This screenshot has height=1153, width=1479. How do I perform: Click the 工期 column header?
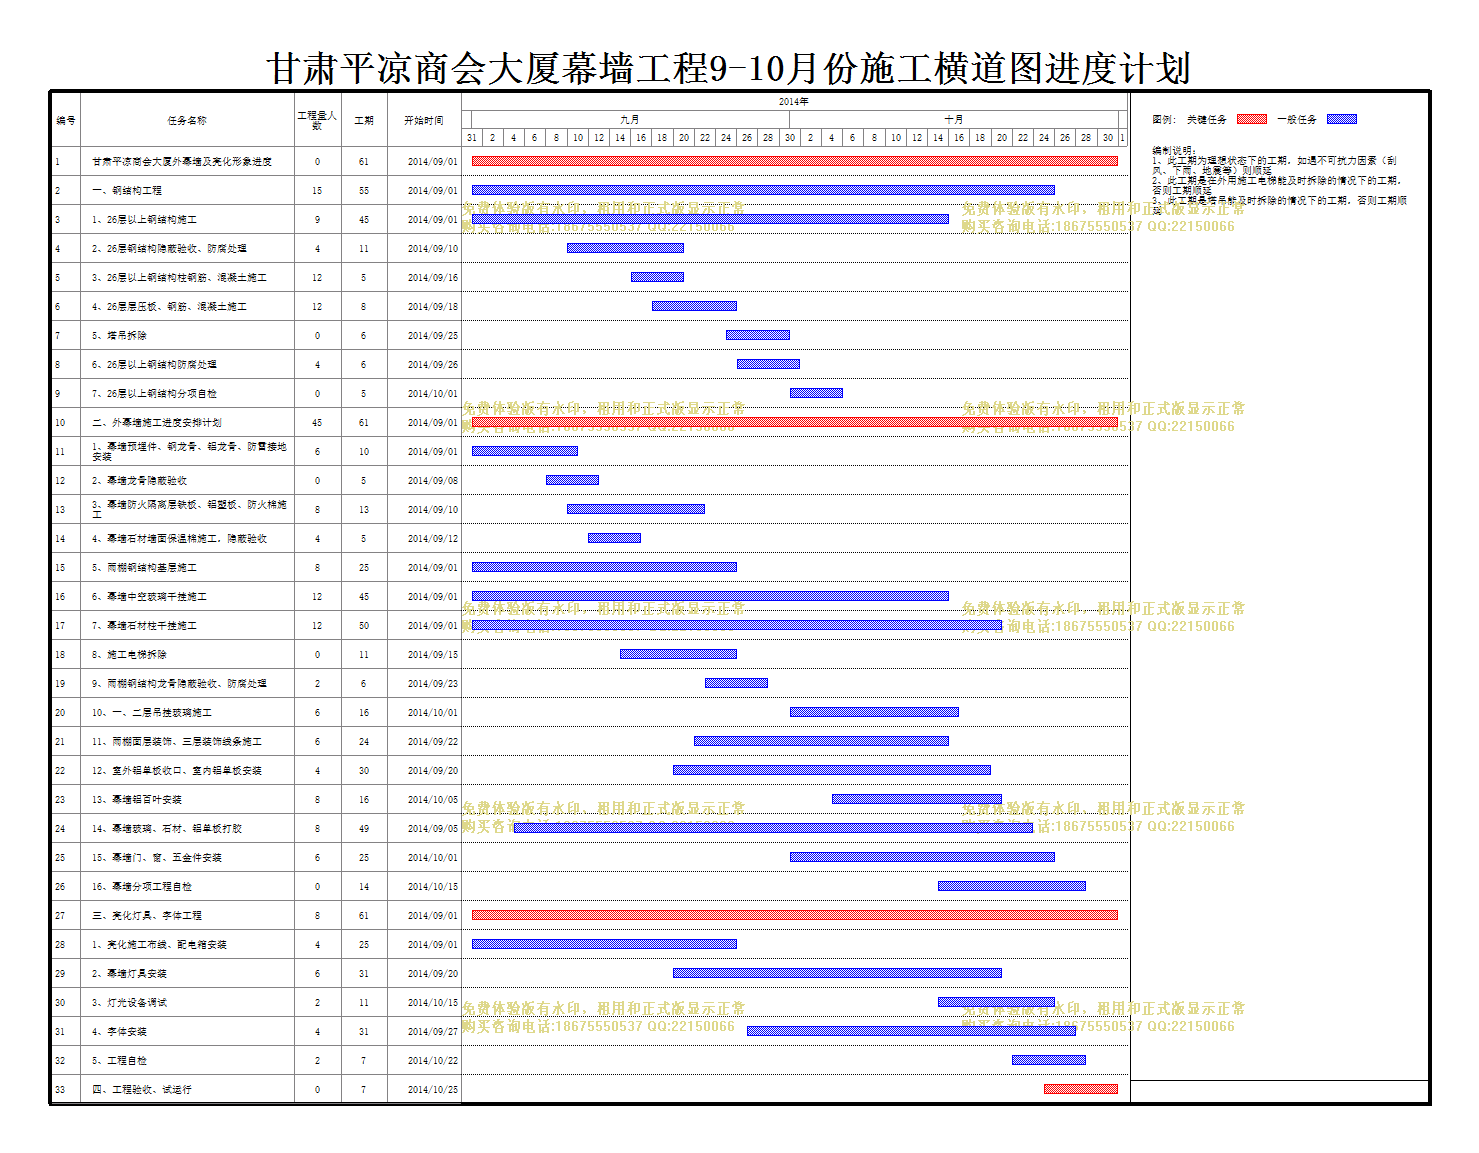pos(364,120)
